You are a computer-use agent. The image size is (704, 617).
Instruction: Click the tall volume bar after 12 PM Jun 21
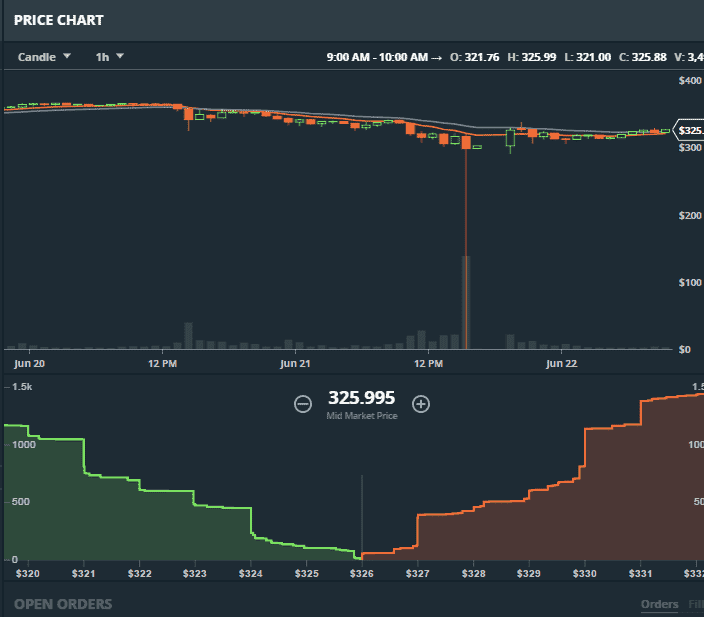[x=466, y=302]
